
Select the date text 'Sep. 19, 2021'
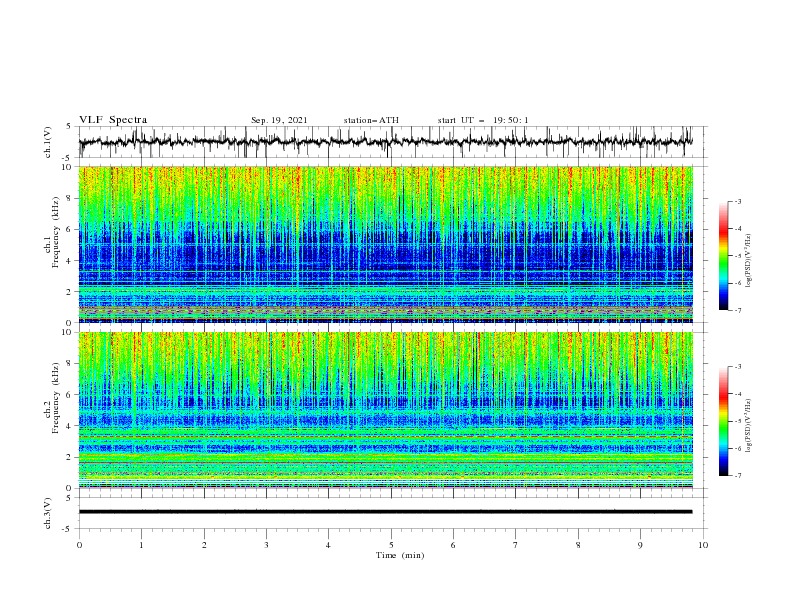pyautogui.click(x=279, y=120)
